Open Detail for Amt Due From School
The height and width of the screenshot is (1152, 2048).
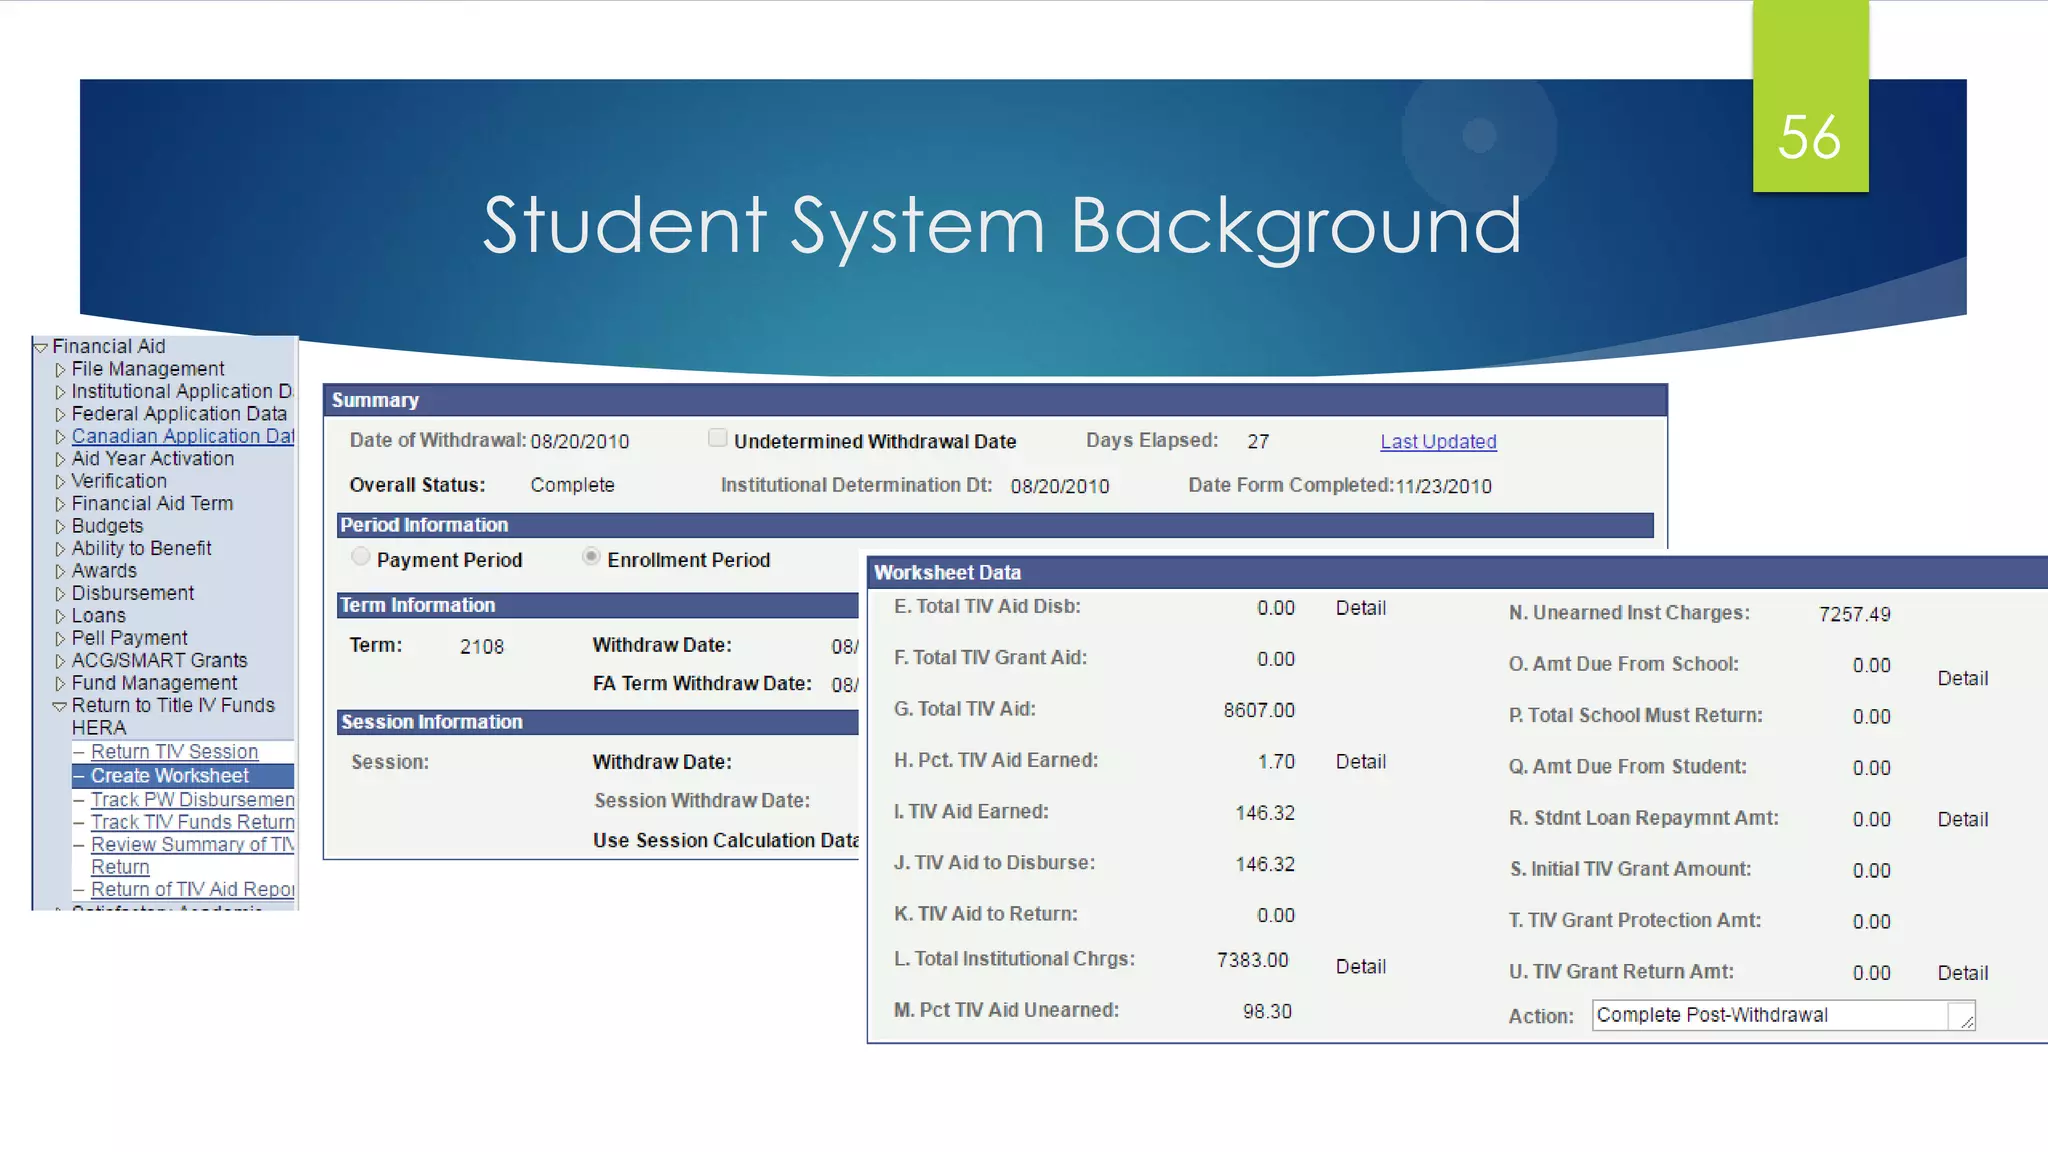coord(1963,679)
